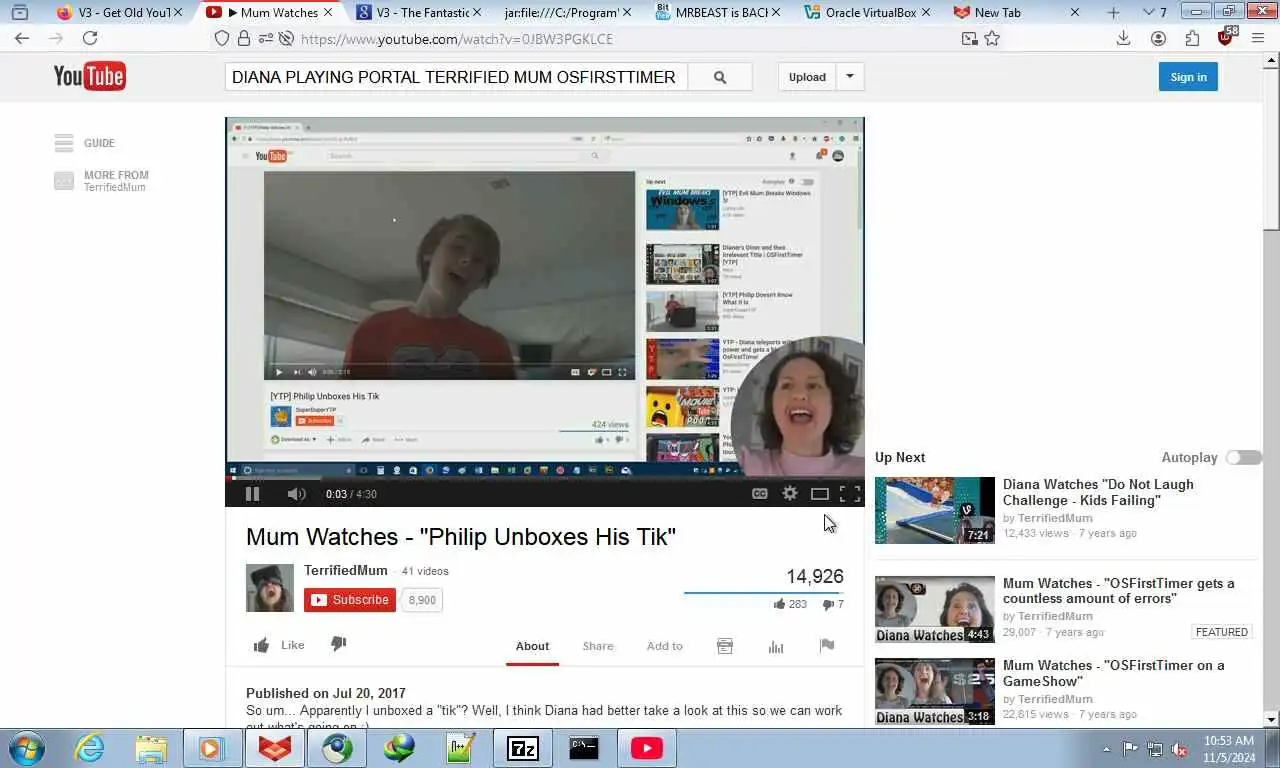The image size is (1280, 768).
Task: Open 'OSFirstTimer gets a countless amount of errors' title
Action: (1119, 591)
